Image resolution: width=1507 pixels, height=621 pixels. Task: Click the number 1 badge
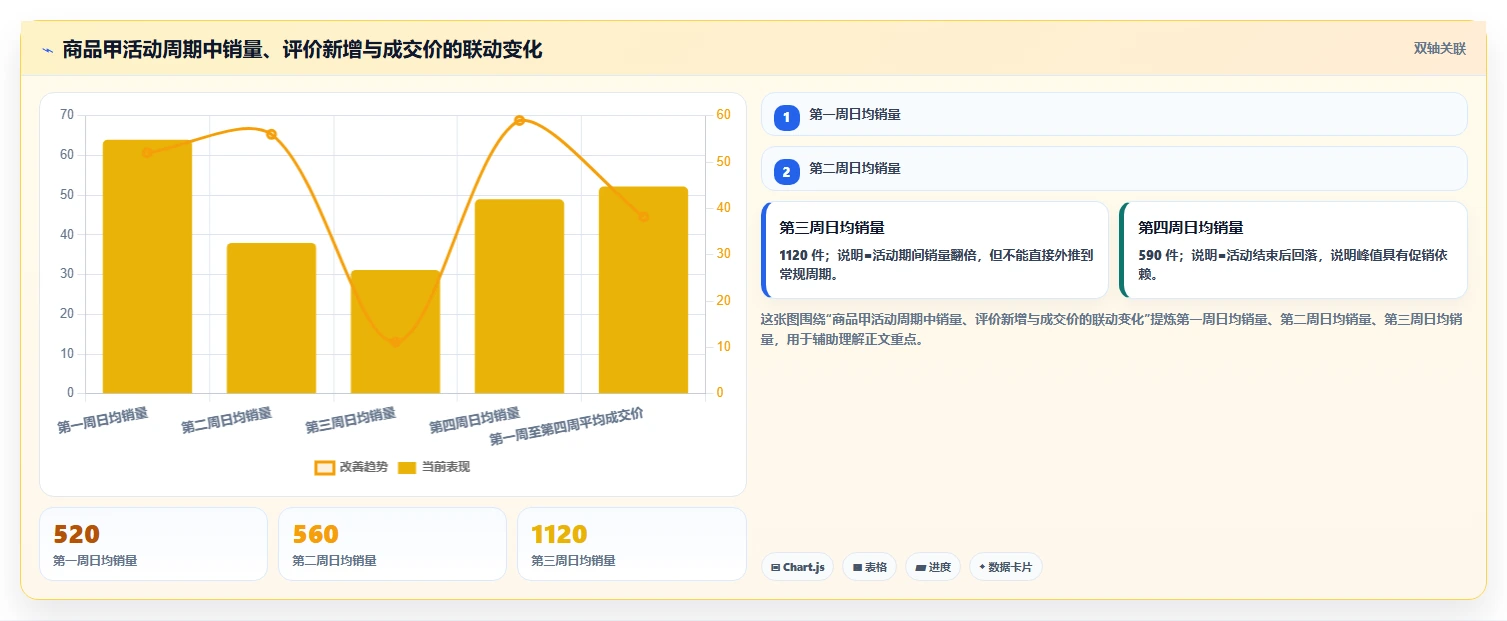pos(786,117)
